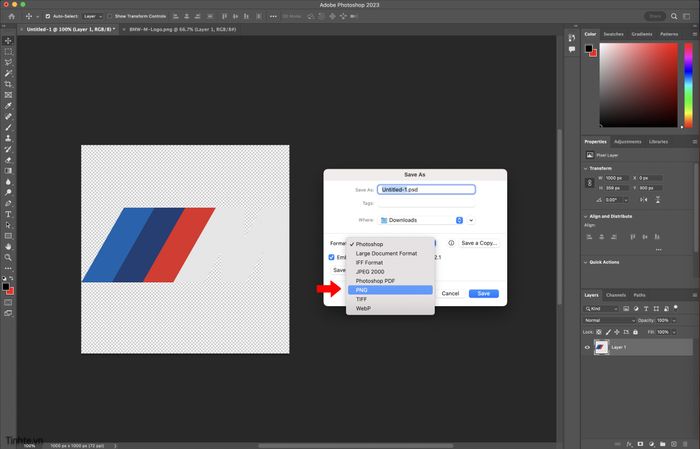Click the hue slider strip
700x449 pixels.
688,85
